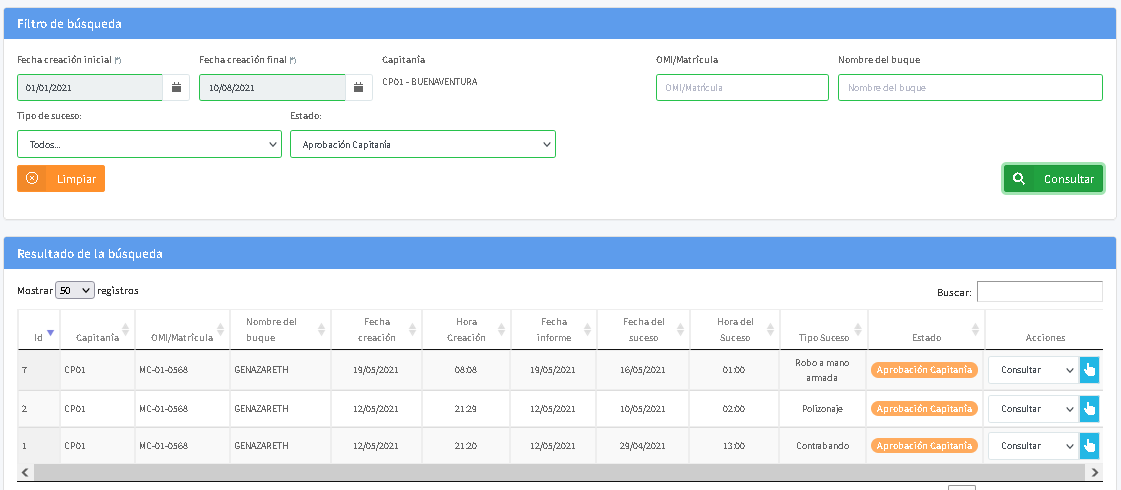The image size is (1121, 490).
Task: Open calendar for Fecha creación inicial
Action: click(176, 88)
